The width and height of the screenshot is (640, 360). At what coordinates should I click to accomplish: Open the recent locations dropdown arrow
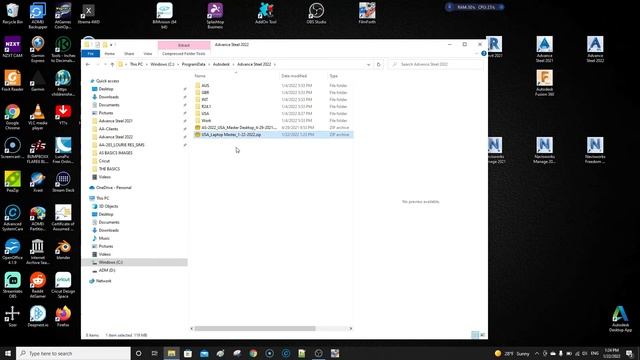pyautogui.click(x=105, y=64)
